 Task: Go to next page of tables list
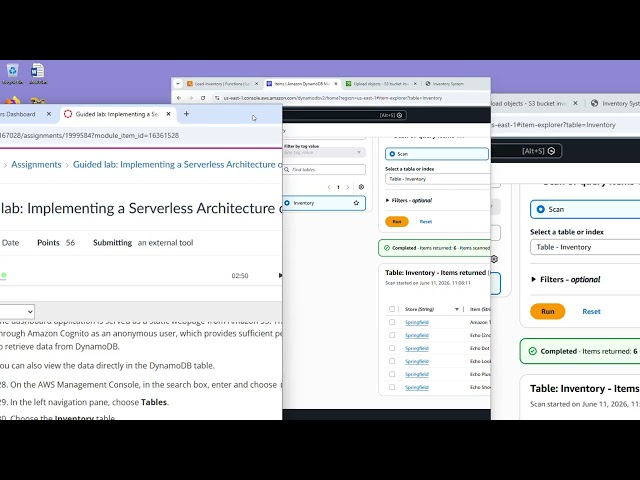coord(348,187)
